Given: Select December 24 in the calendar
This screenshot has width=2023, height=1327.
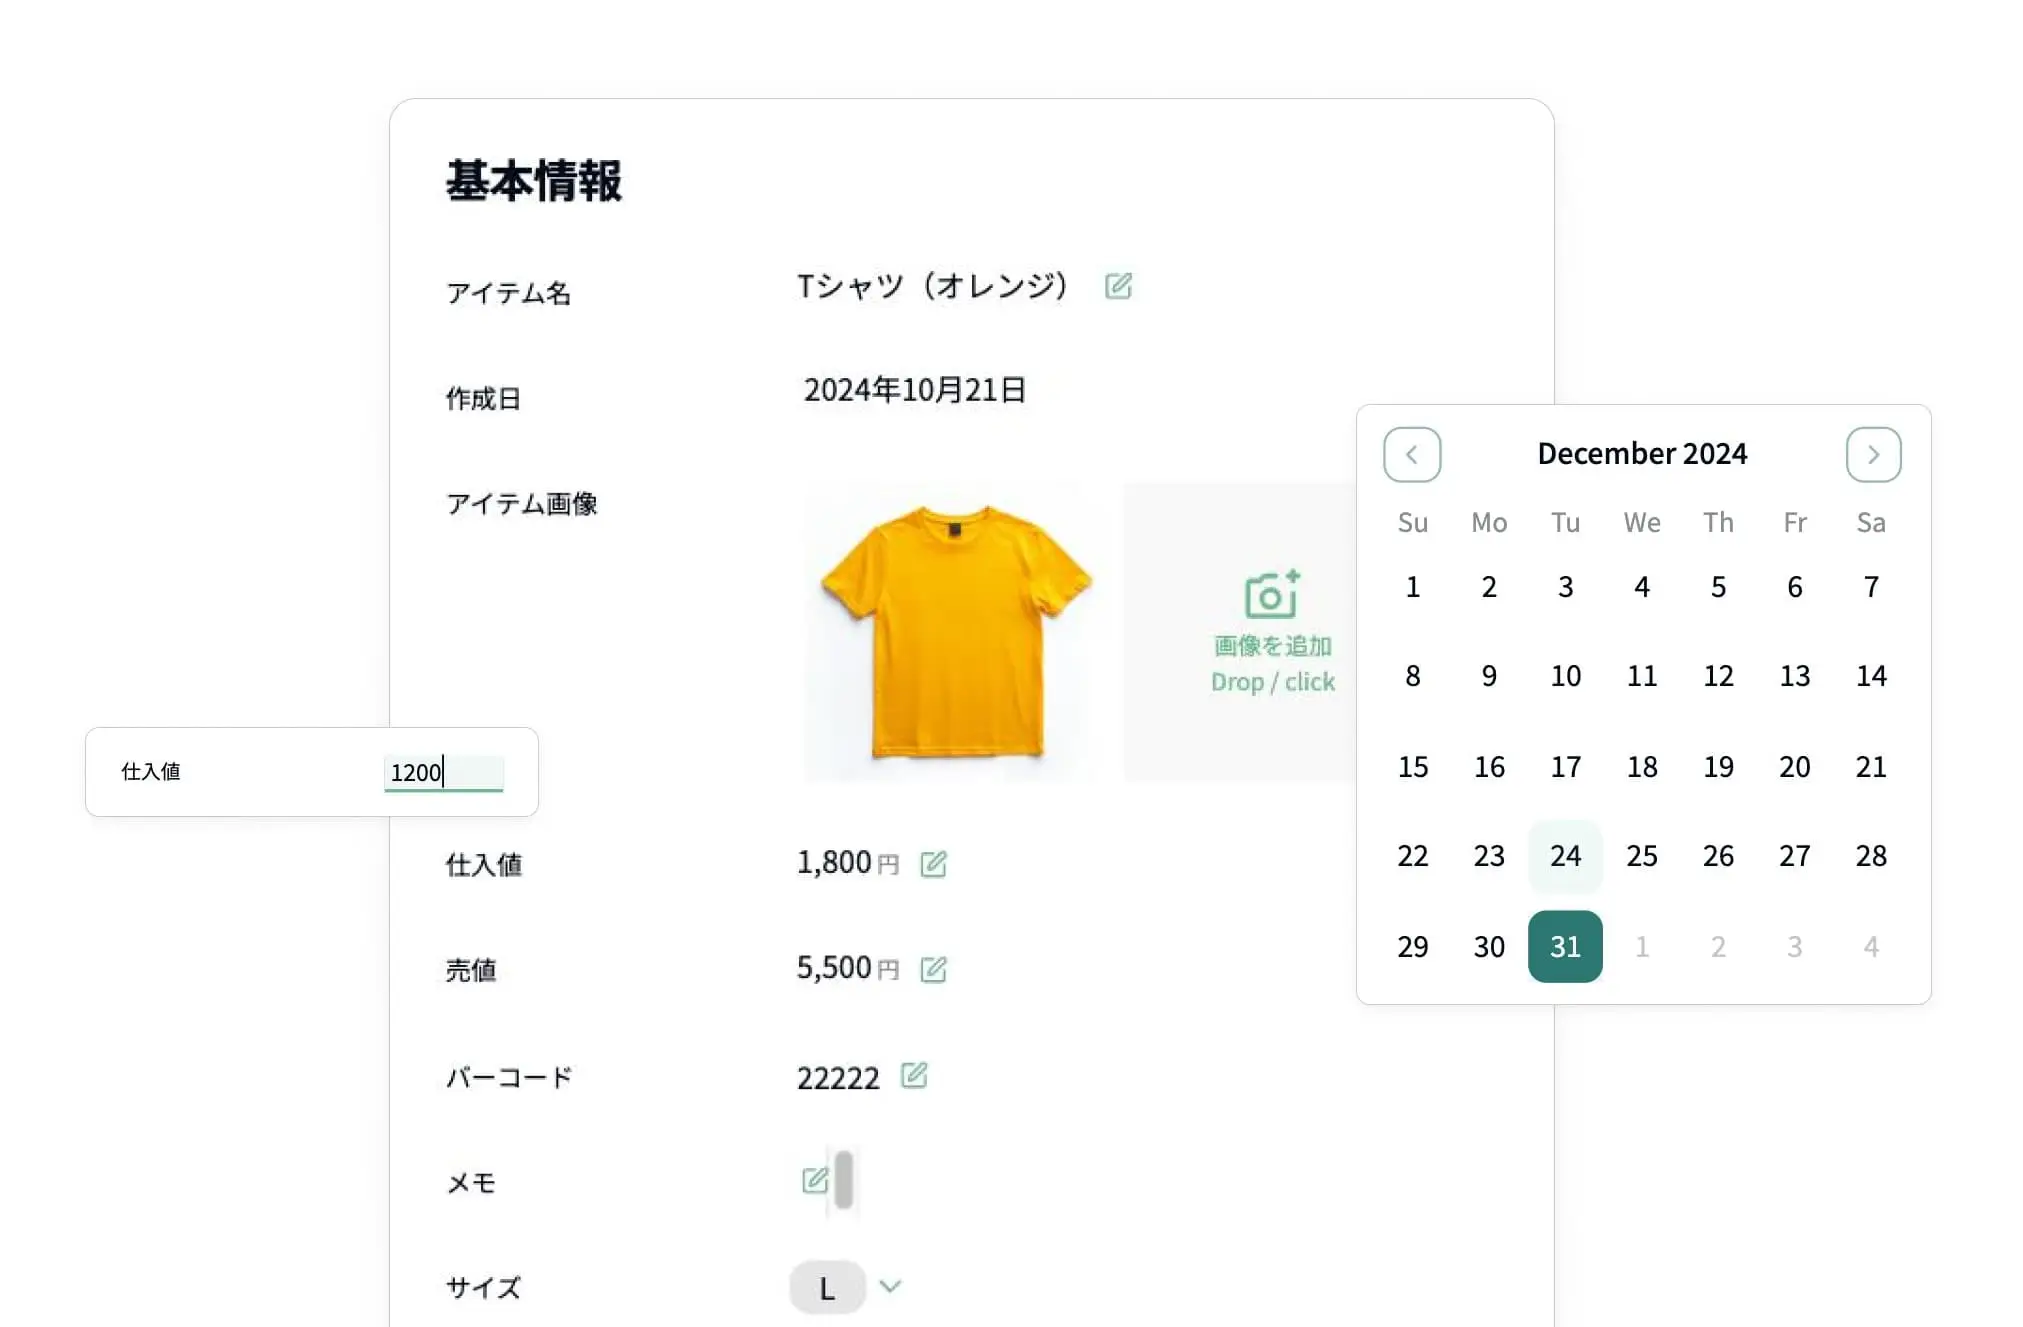Looking at the screenshot, I should pyautogui.click(x=1565, y=856).
